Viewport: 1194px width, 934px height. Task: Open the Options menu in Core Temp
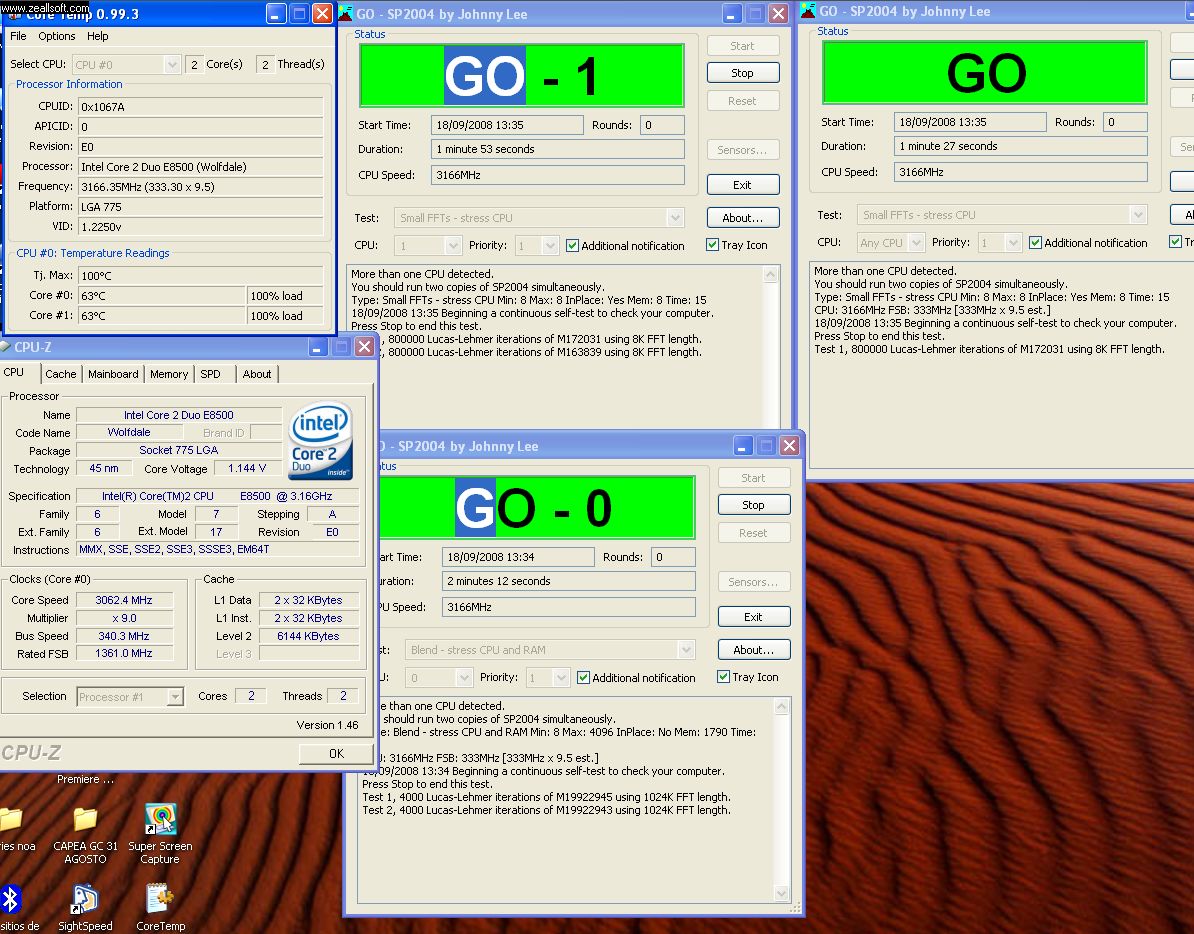coord(57,36)
